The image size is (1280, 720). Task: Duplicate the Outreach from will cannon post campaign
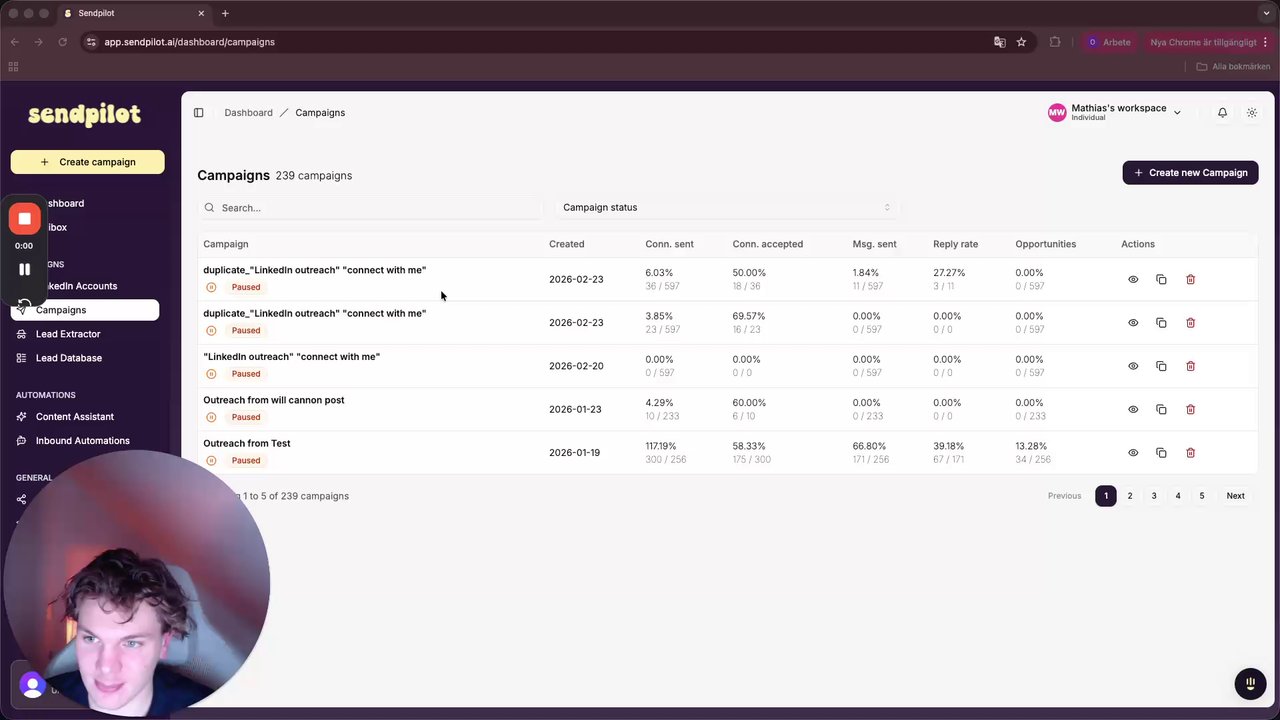click(x=1161, y=409)
